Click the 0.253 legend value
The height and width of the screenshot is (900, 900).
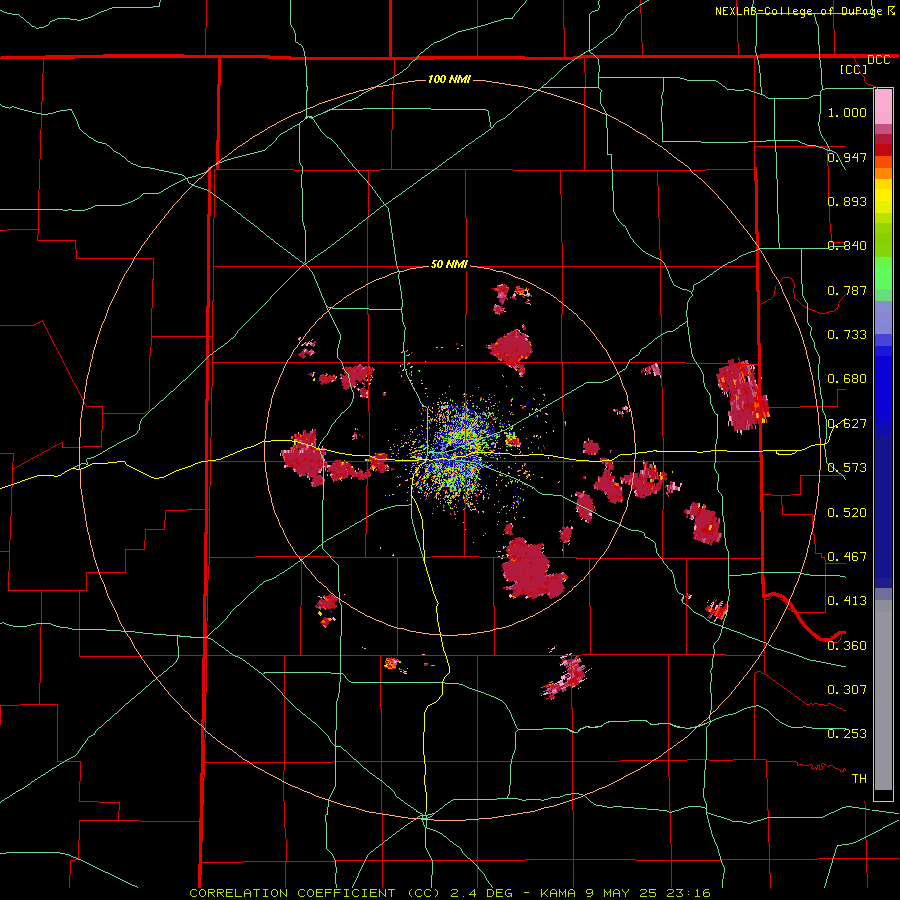pyautogui.click(x=847, y=734)
